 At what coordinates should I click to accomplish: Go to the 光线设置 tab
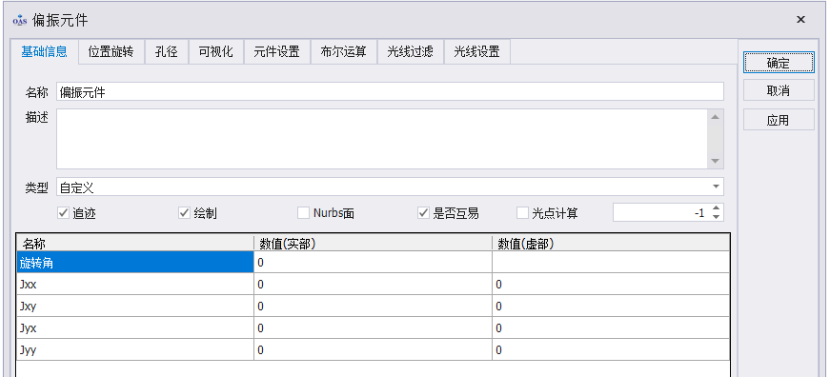click(x=477, y=52)
